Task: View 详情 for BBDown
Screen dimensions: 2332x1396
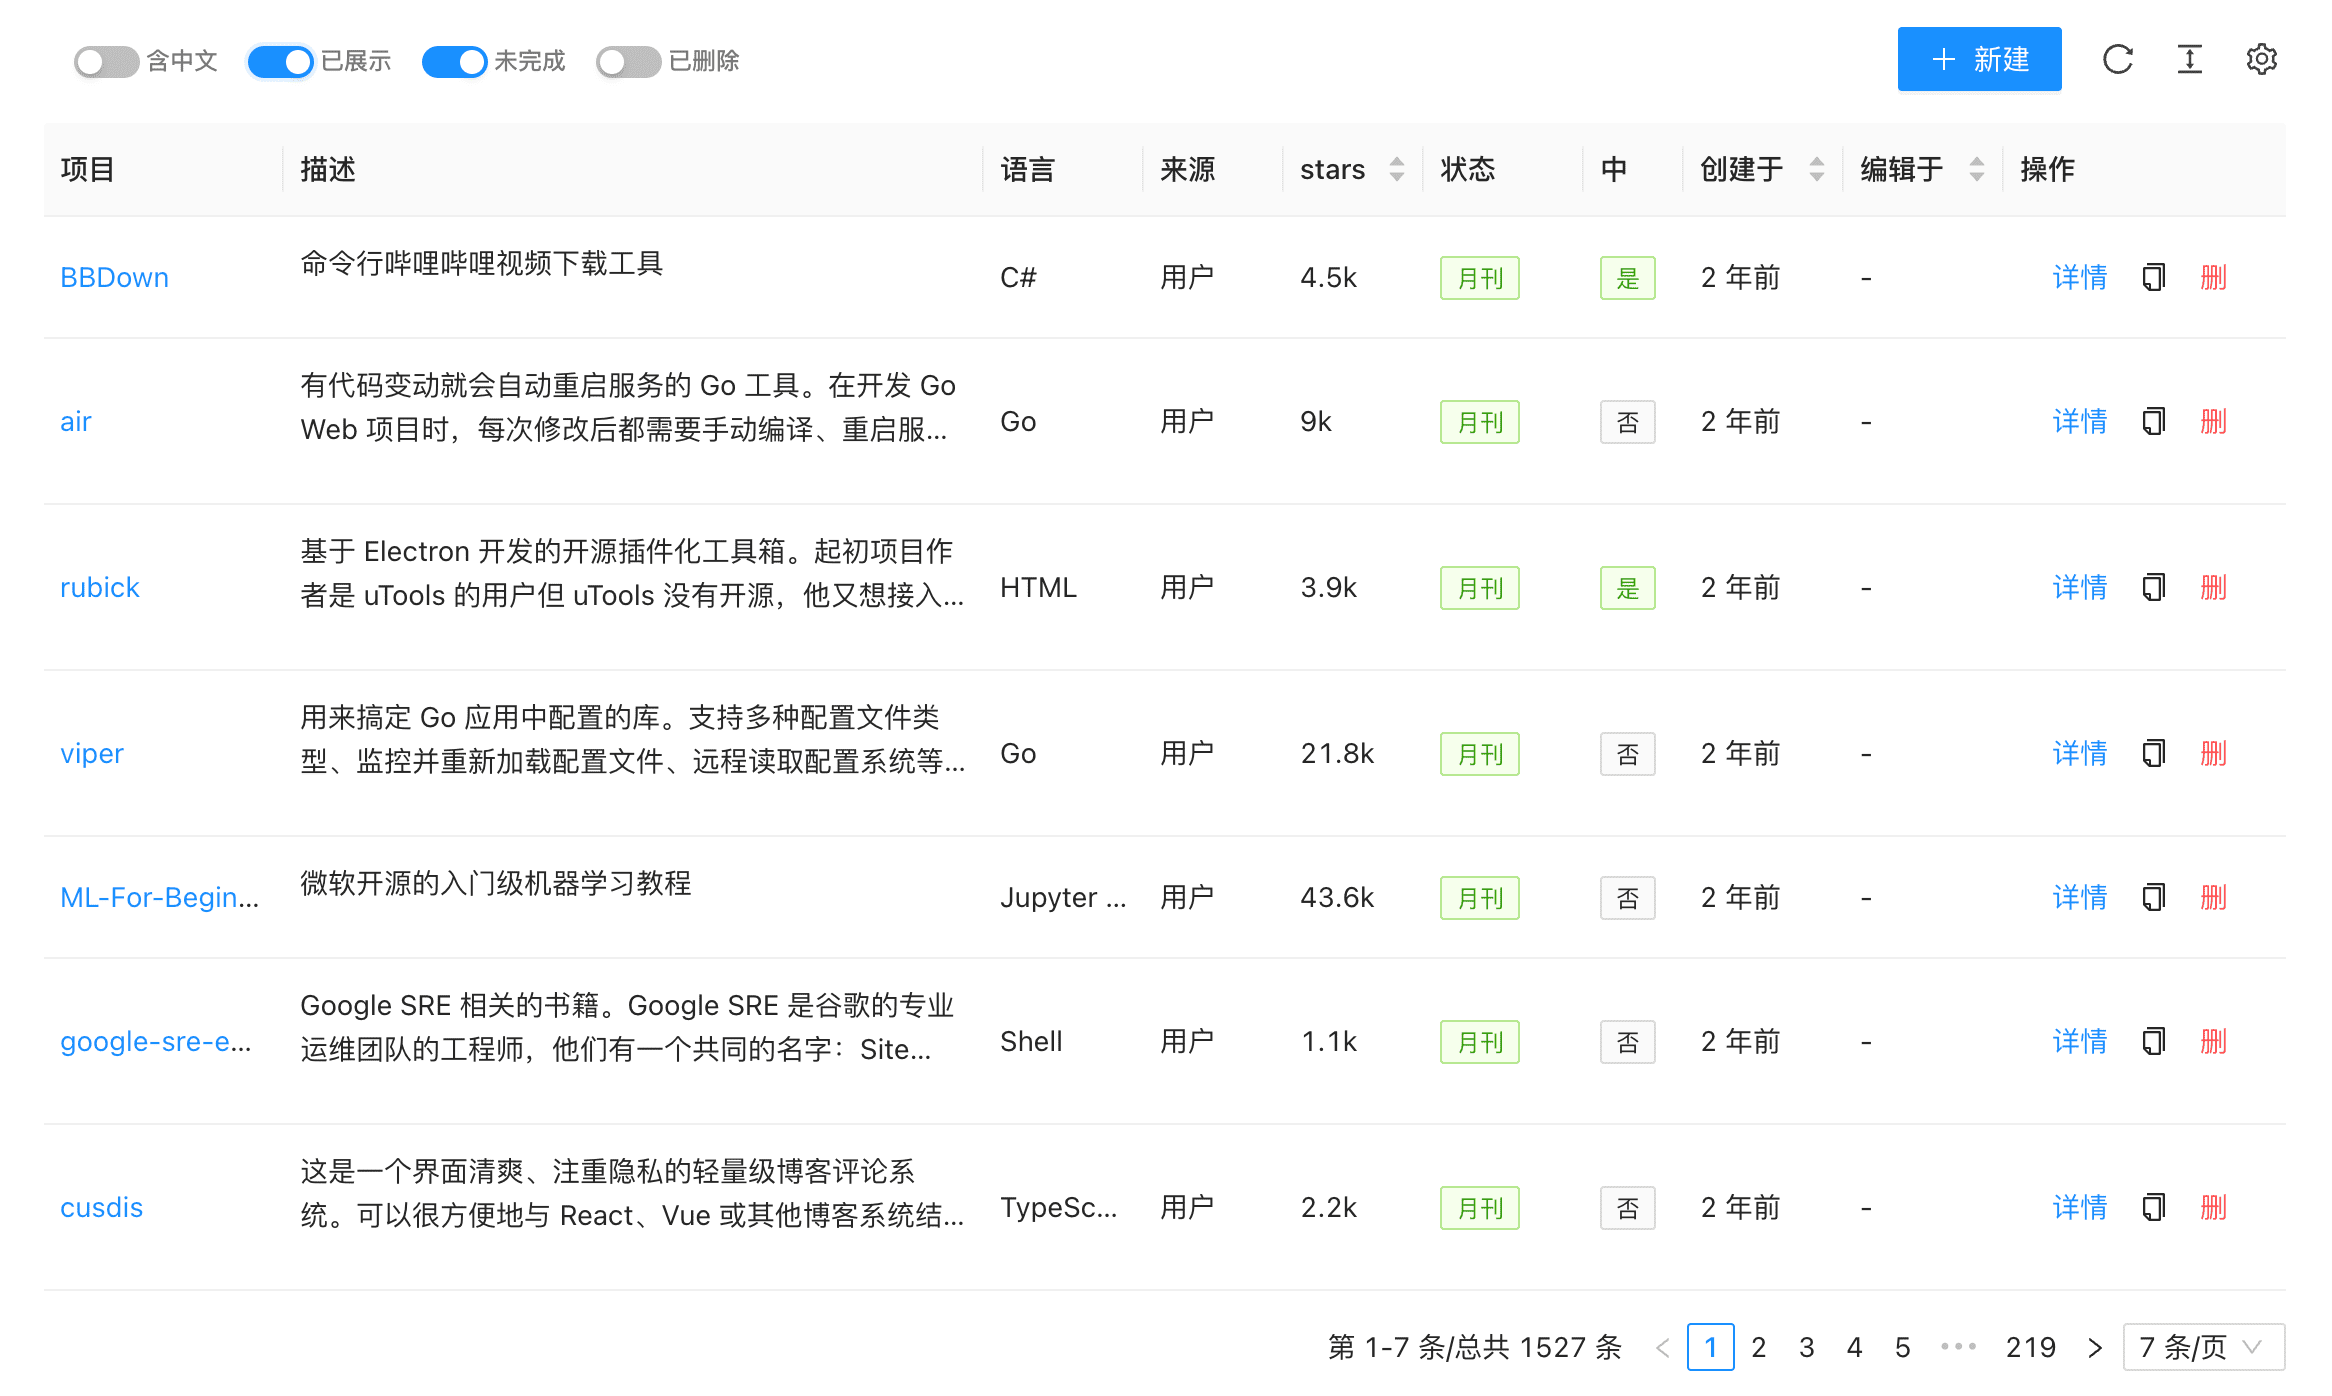Action: pos(2080,277)
